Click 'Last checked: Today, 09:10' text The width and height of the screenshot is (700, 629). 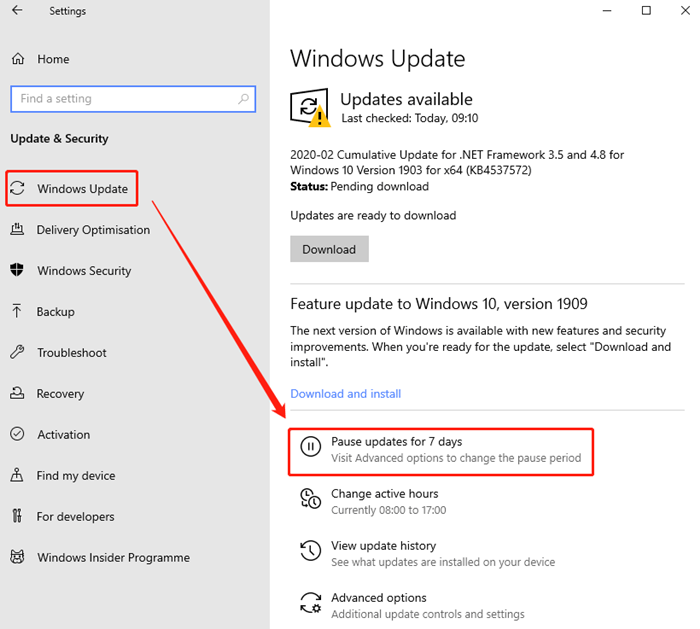coord(409,118)
